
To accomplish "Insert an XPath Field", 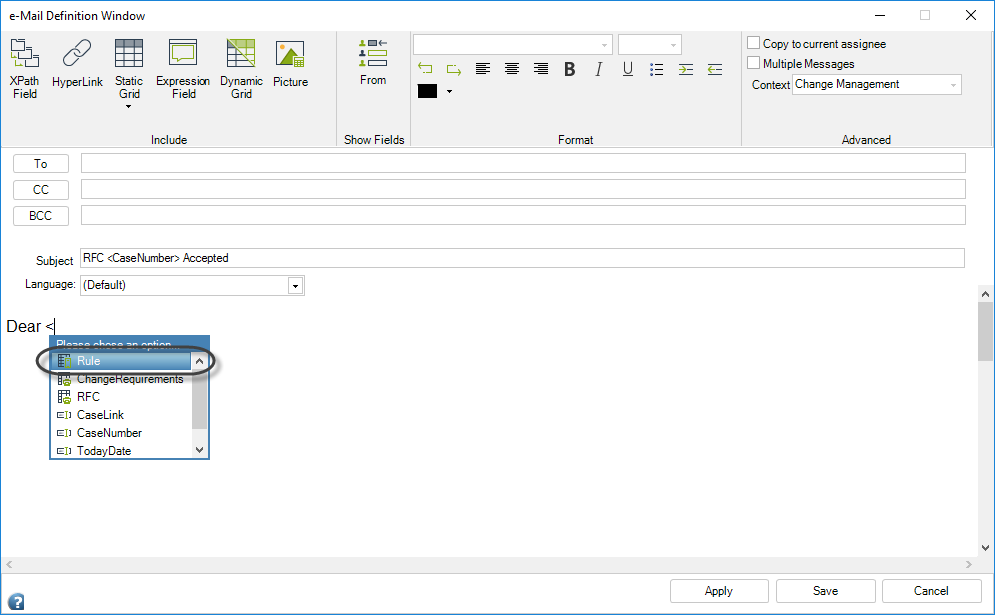I will pyautogui.click(x=25, y=69).
